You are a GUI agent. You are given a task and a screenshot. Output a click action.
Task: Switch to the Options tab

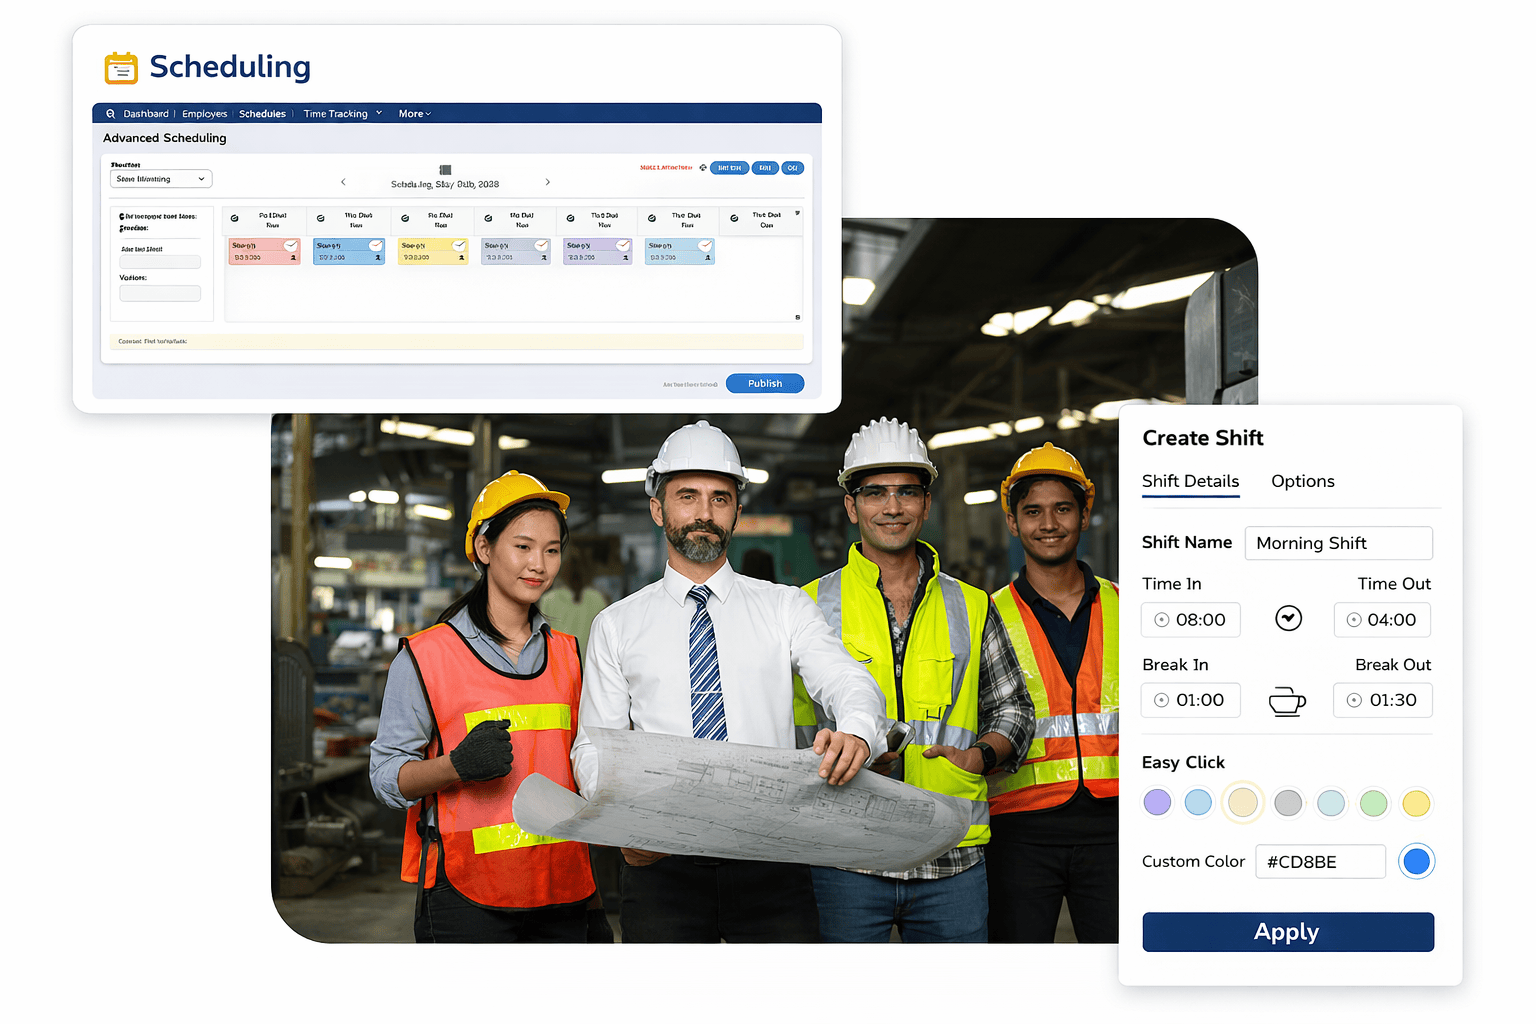1302,481
